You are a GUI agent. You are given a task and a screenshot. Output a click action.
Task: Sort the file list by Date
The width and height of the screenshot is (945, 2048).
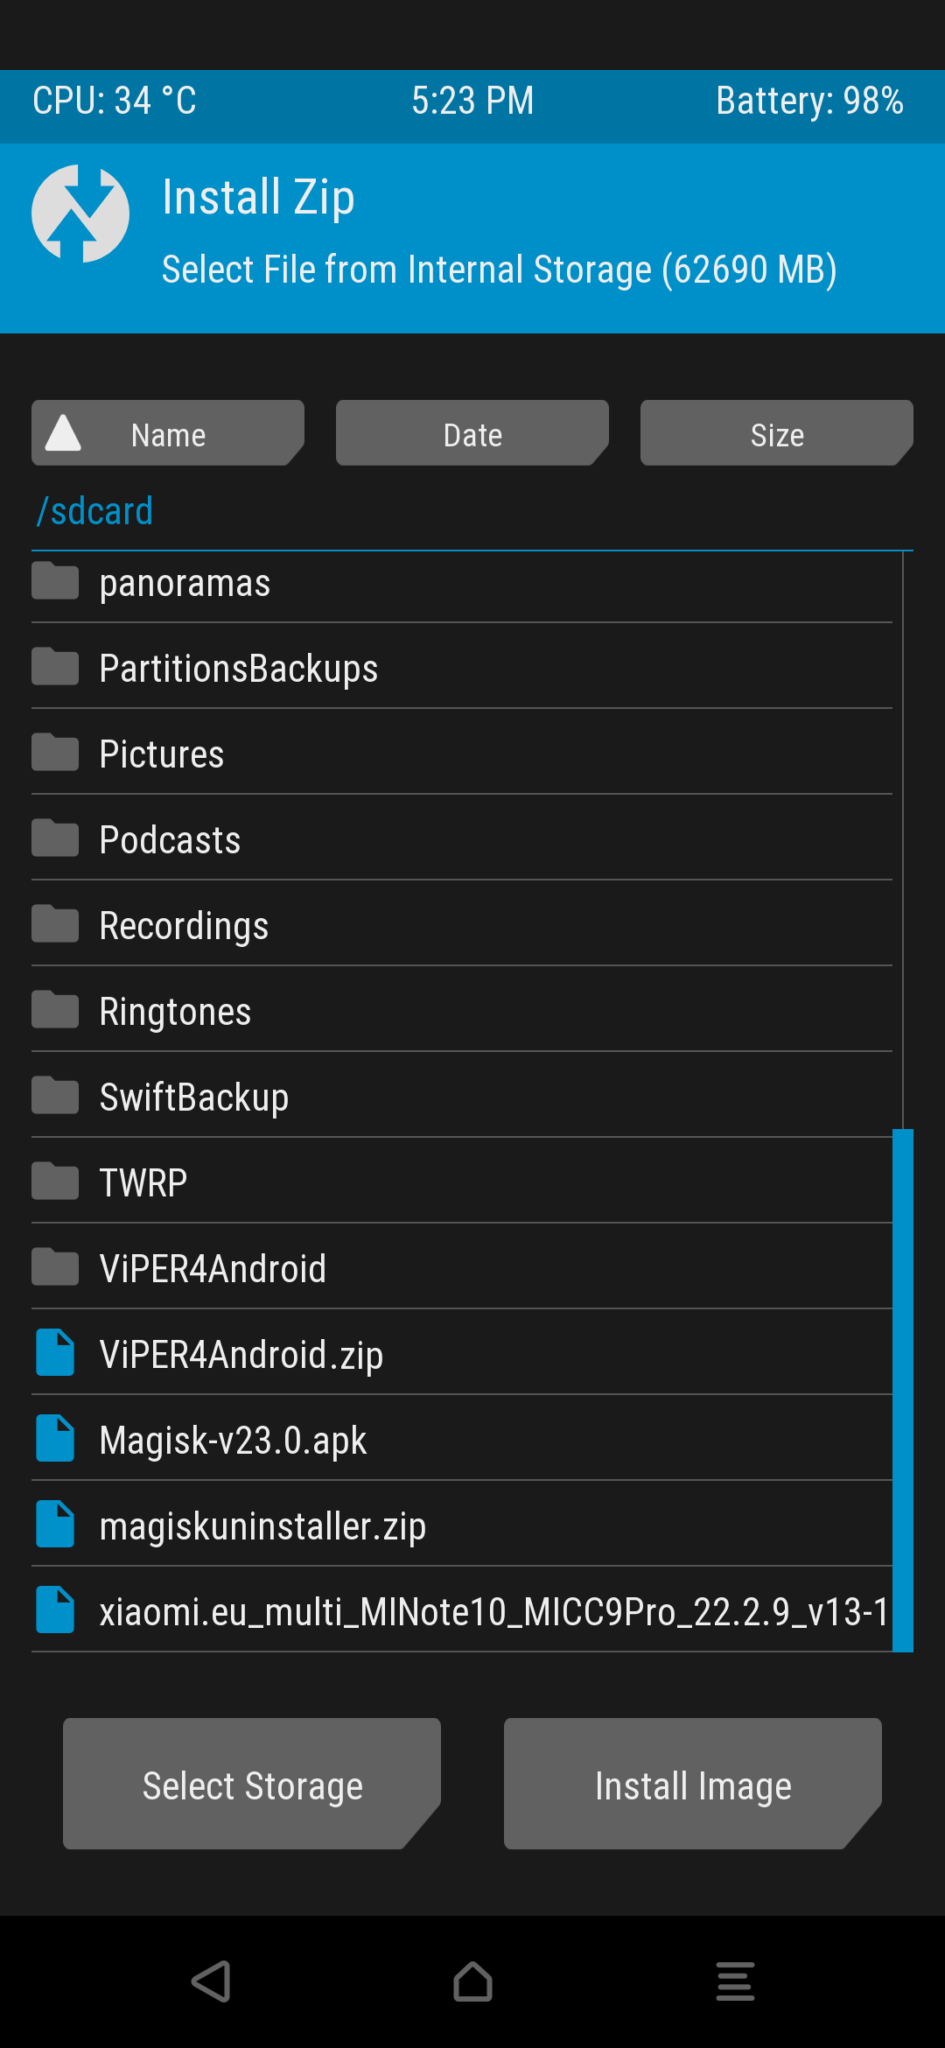[472, 434]
